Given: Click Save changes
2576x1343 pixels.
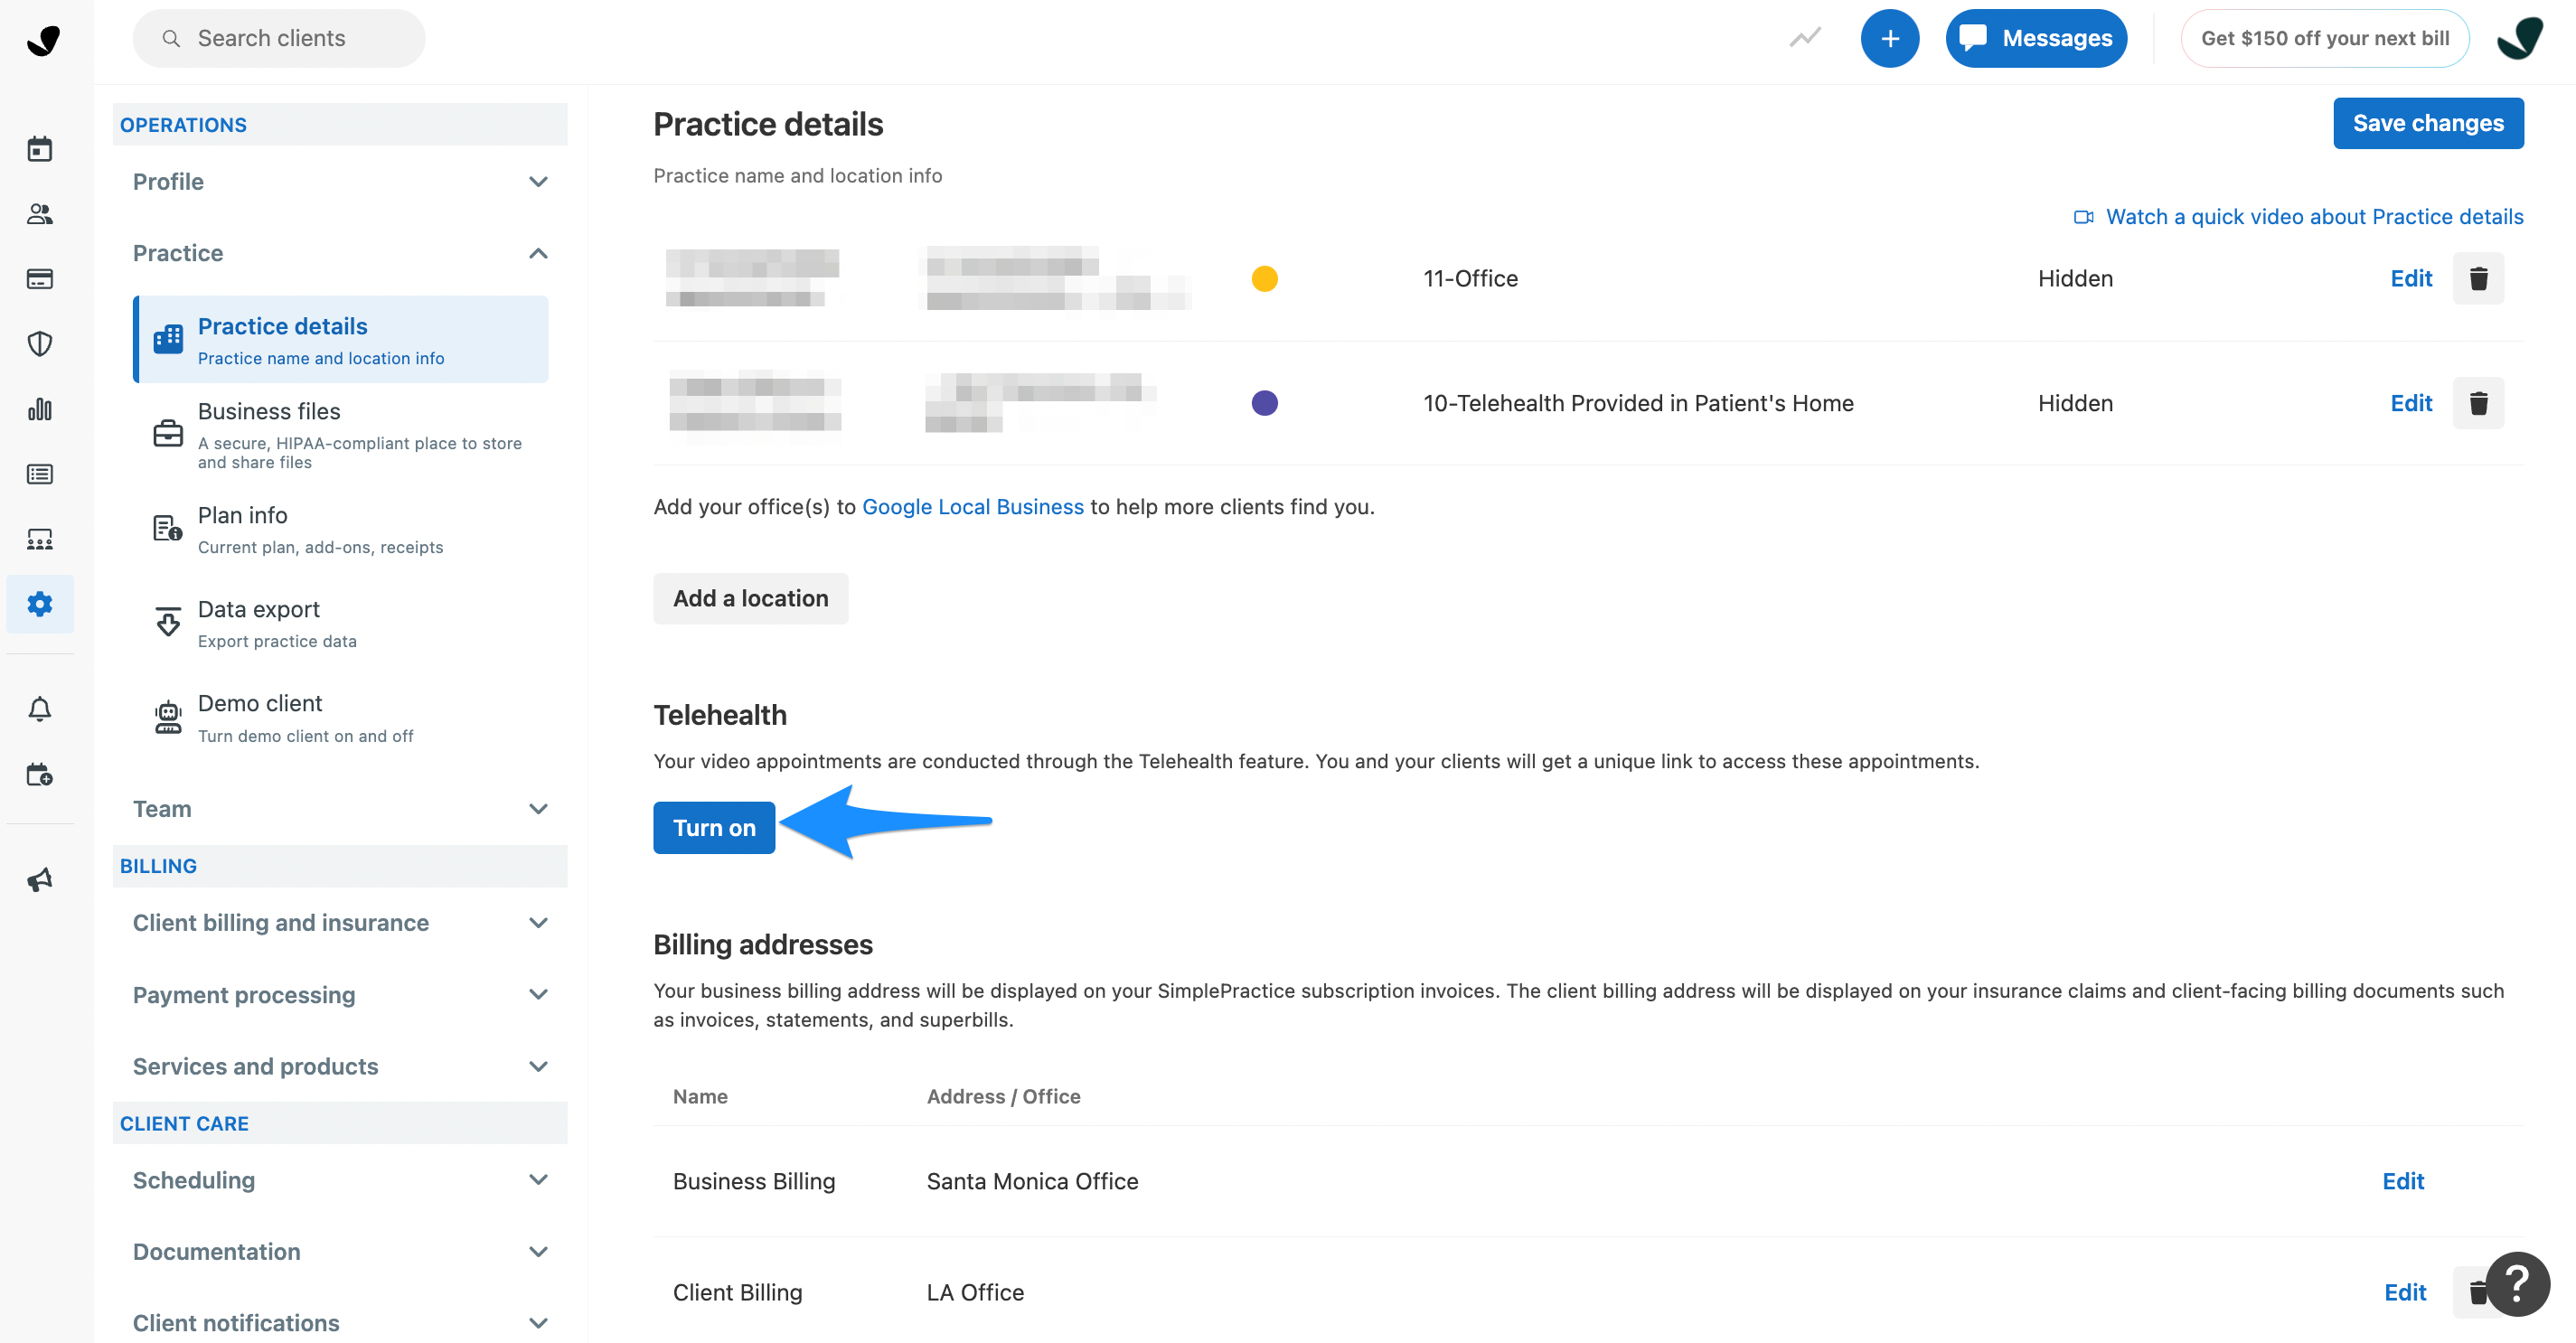Looking at the screenshot, I should click(x=2429, y=123).
